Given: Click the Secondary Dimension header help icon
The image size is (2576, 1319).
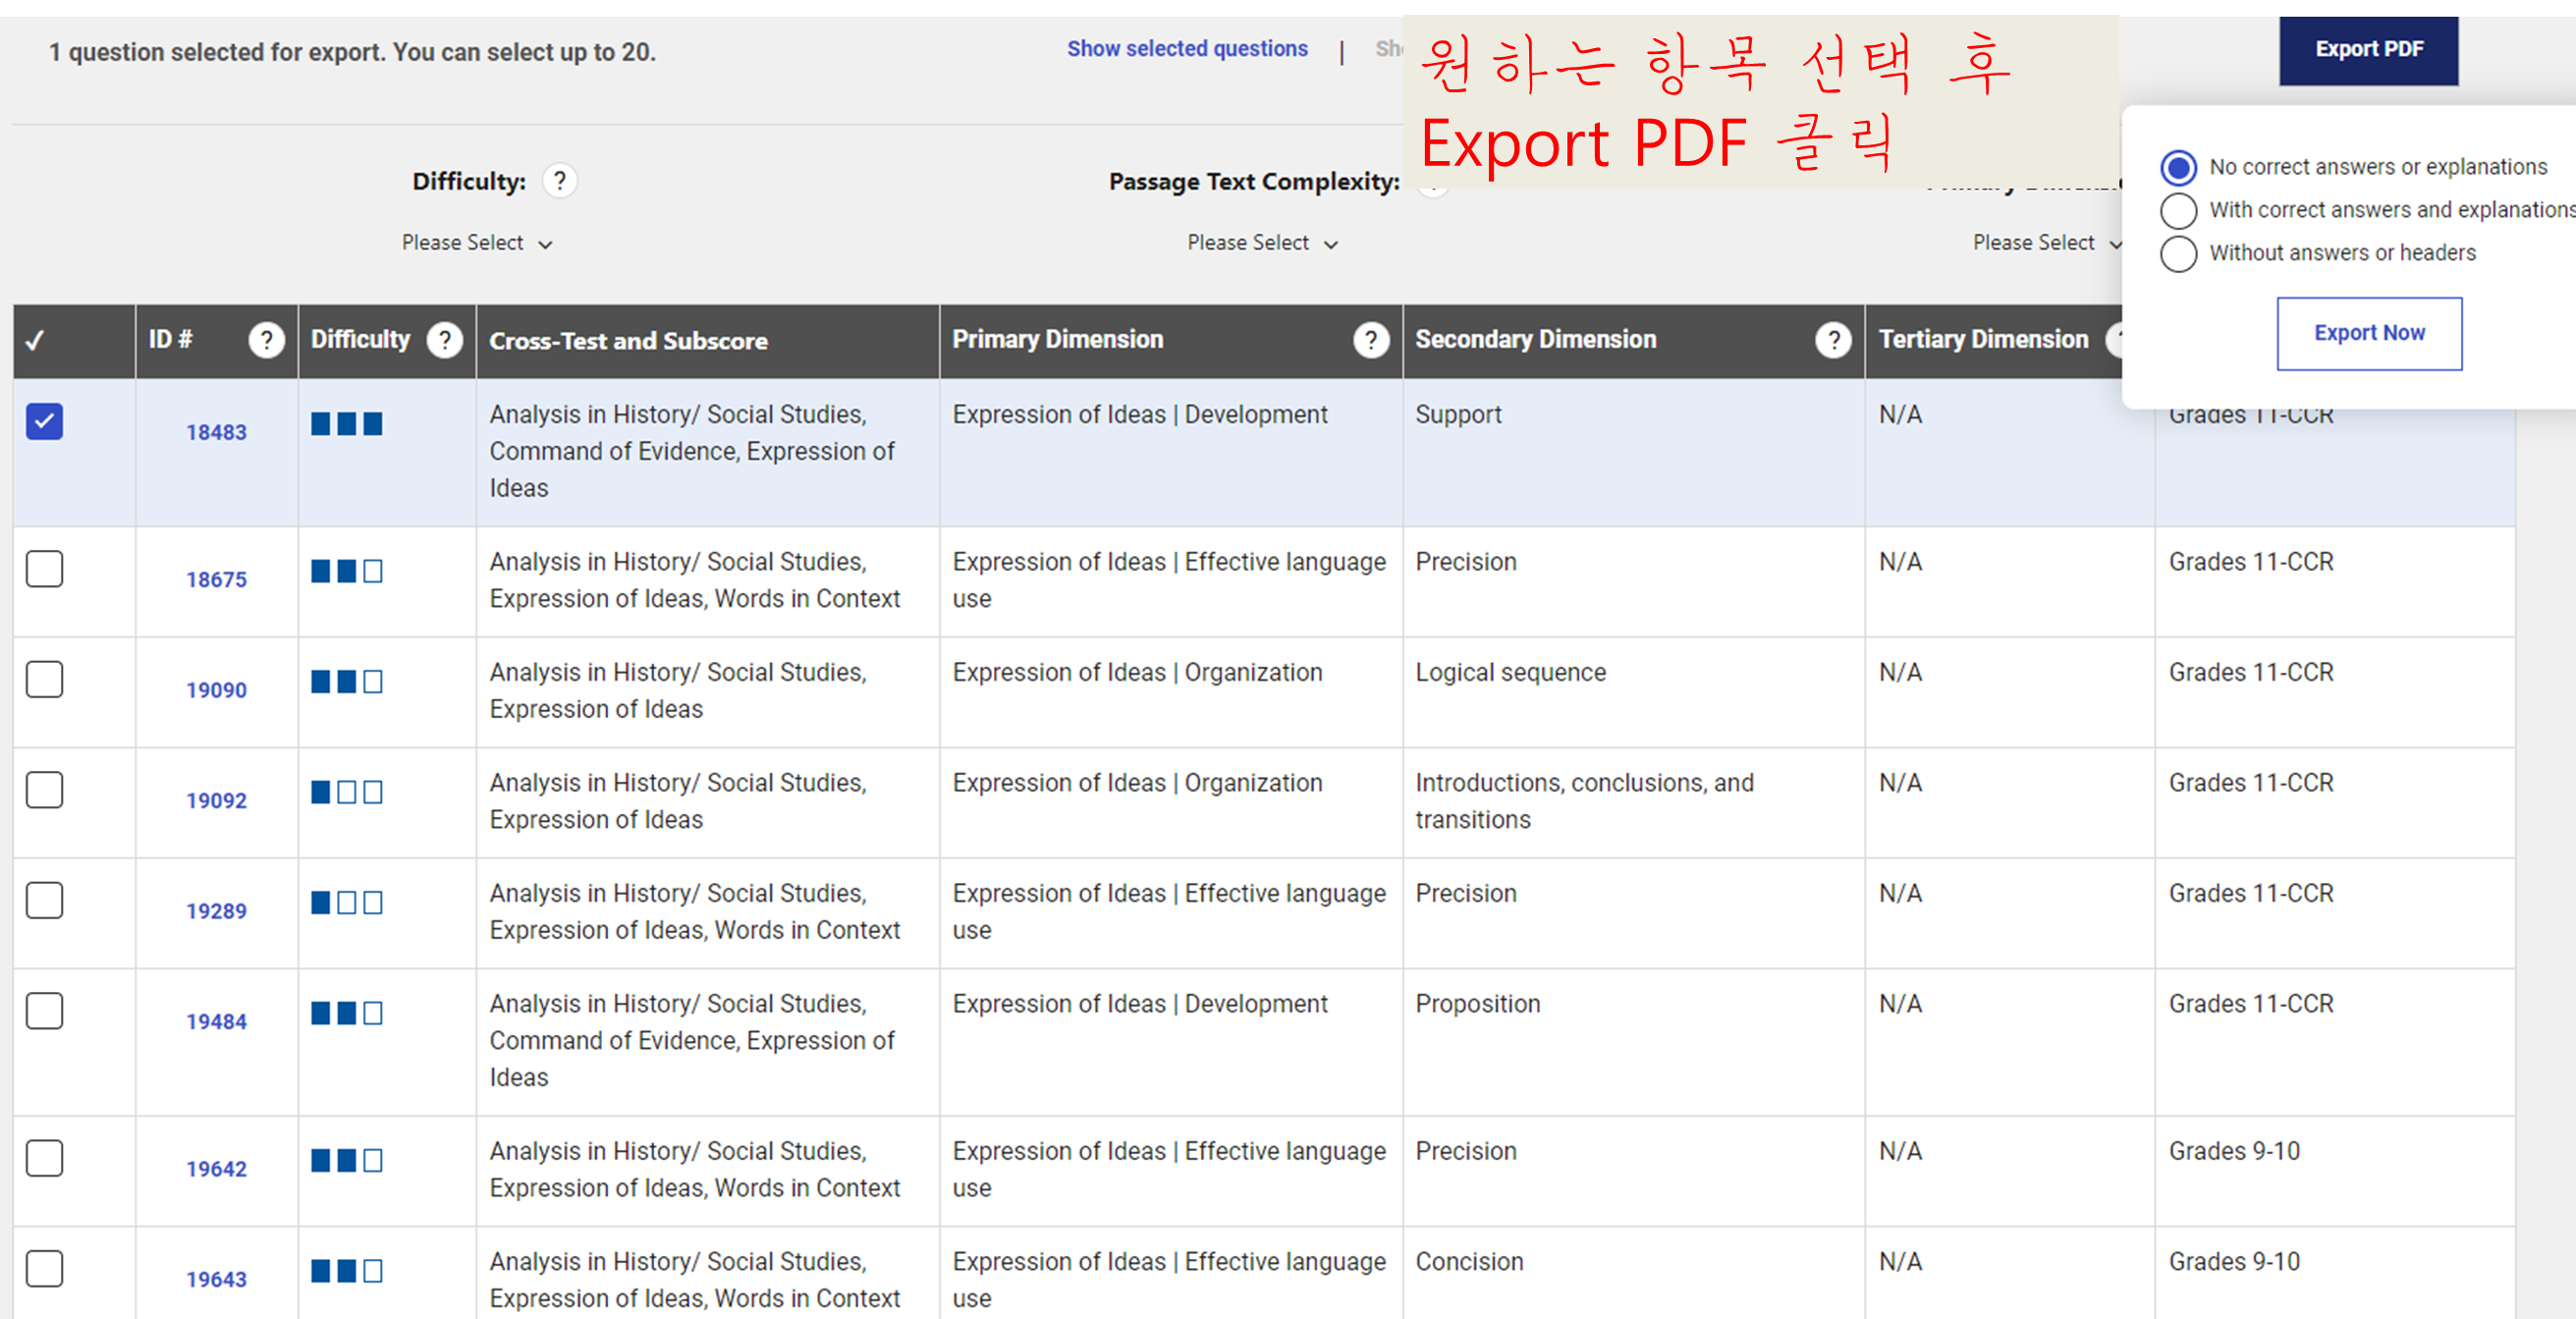Looking at the screenshot, I should [1832, 340].
